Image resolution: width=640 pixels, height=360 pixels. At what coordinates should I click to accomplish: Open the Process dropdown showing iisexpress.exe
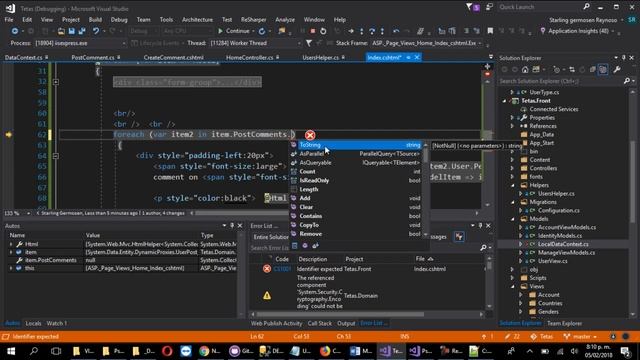[x=80, y=43]
